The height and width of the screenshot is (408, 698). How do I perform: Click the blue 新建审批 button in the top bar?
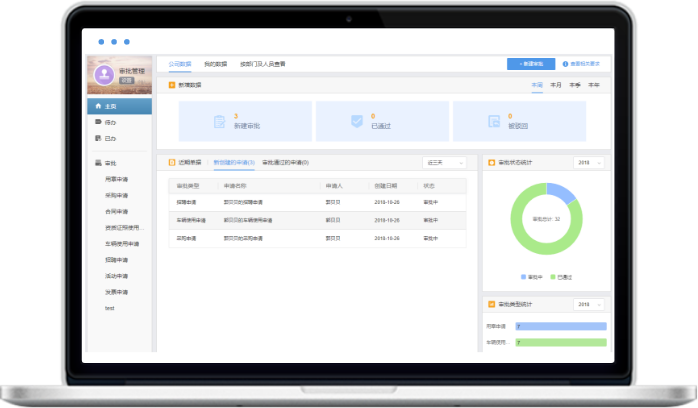pos(531,64)
